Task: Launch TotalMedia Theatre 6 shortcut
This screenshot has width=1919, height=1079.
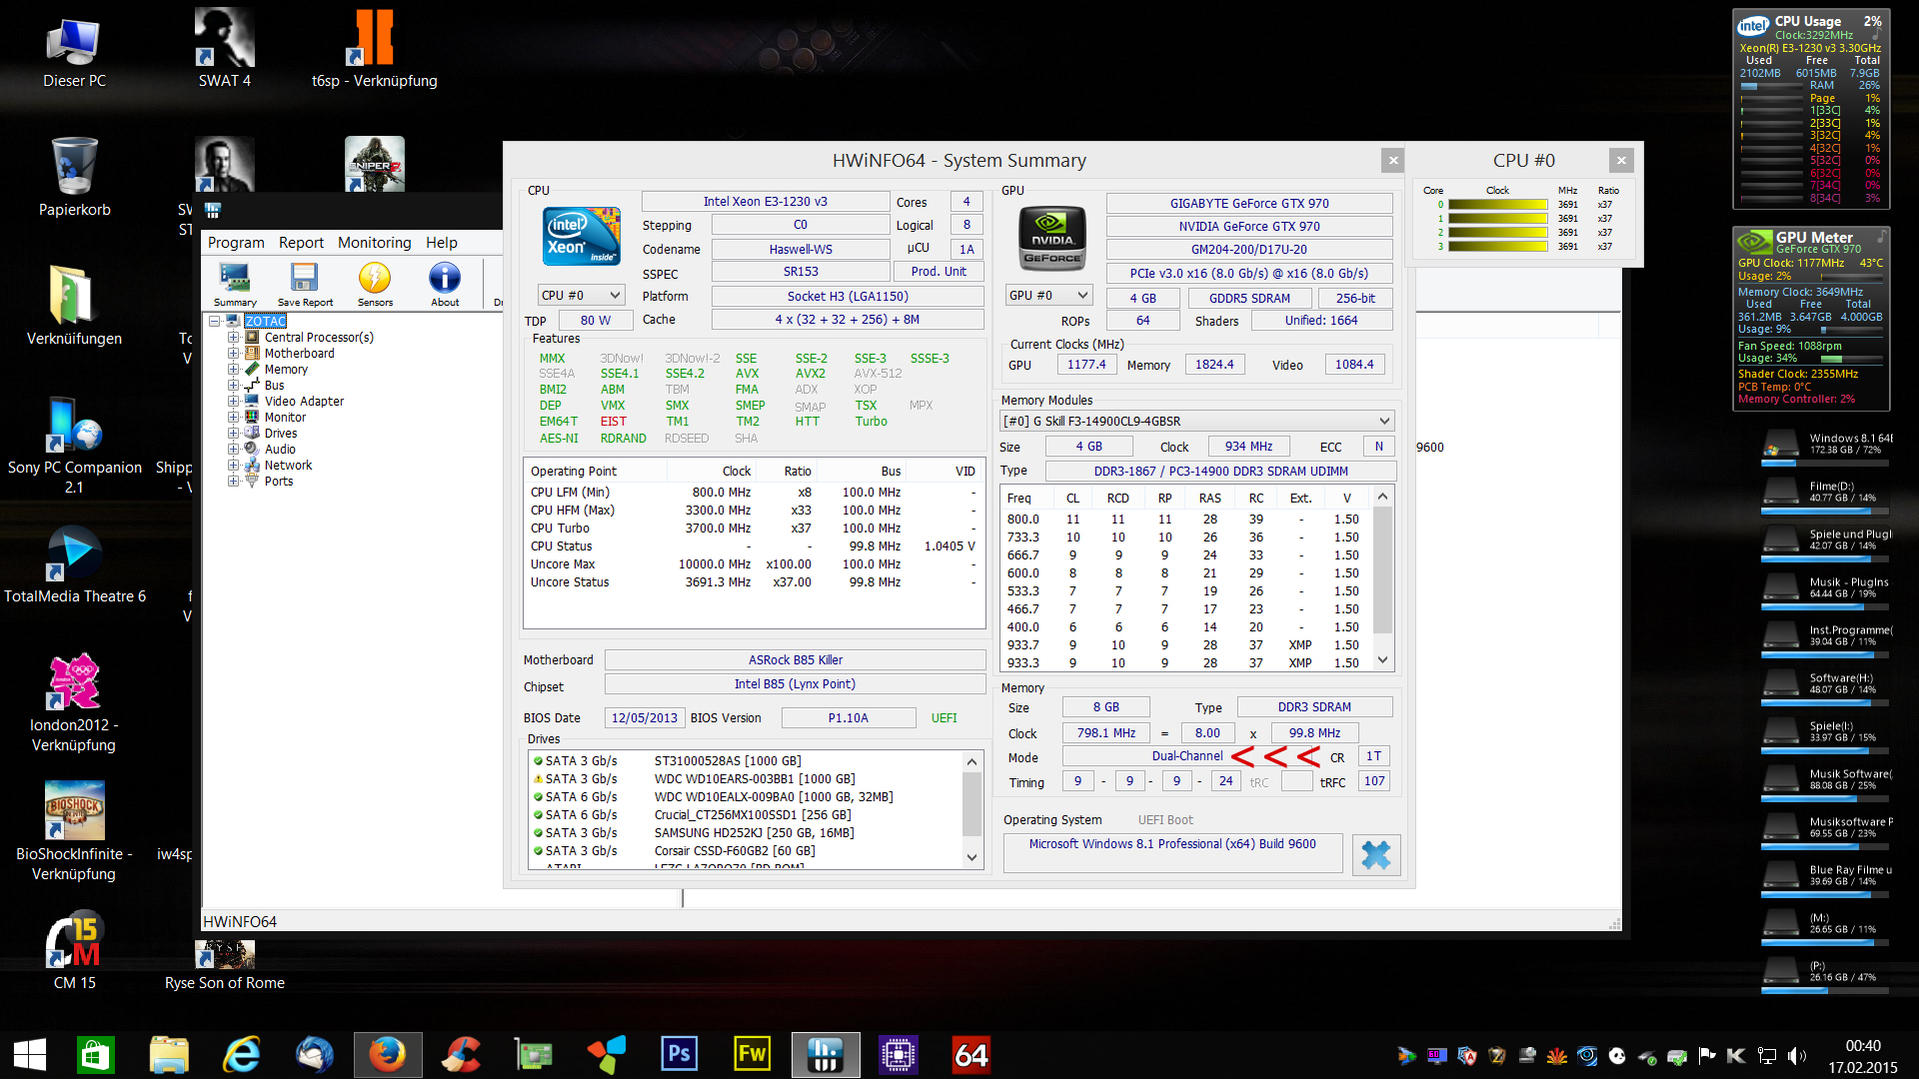Action: (x=74, y=565)
